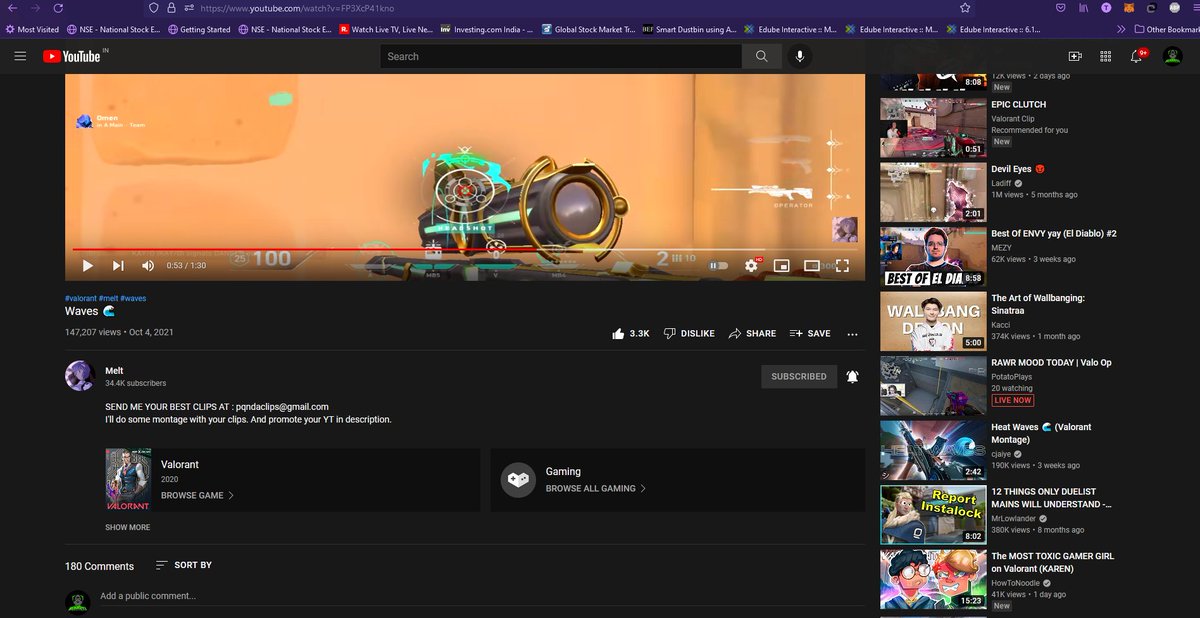This screenshot has width=1200, height=618.
Task: Open Melt channel avatar
Action: (80, 376)
